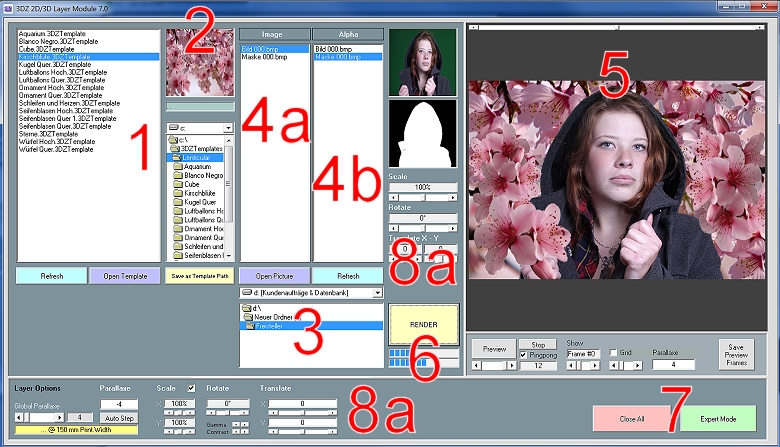
Task: Select the portrait image preview thumbnail
Action: pos(422,61)
